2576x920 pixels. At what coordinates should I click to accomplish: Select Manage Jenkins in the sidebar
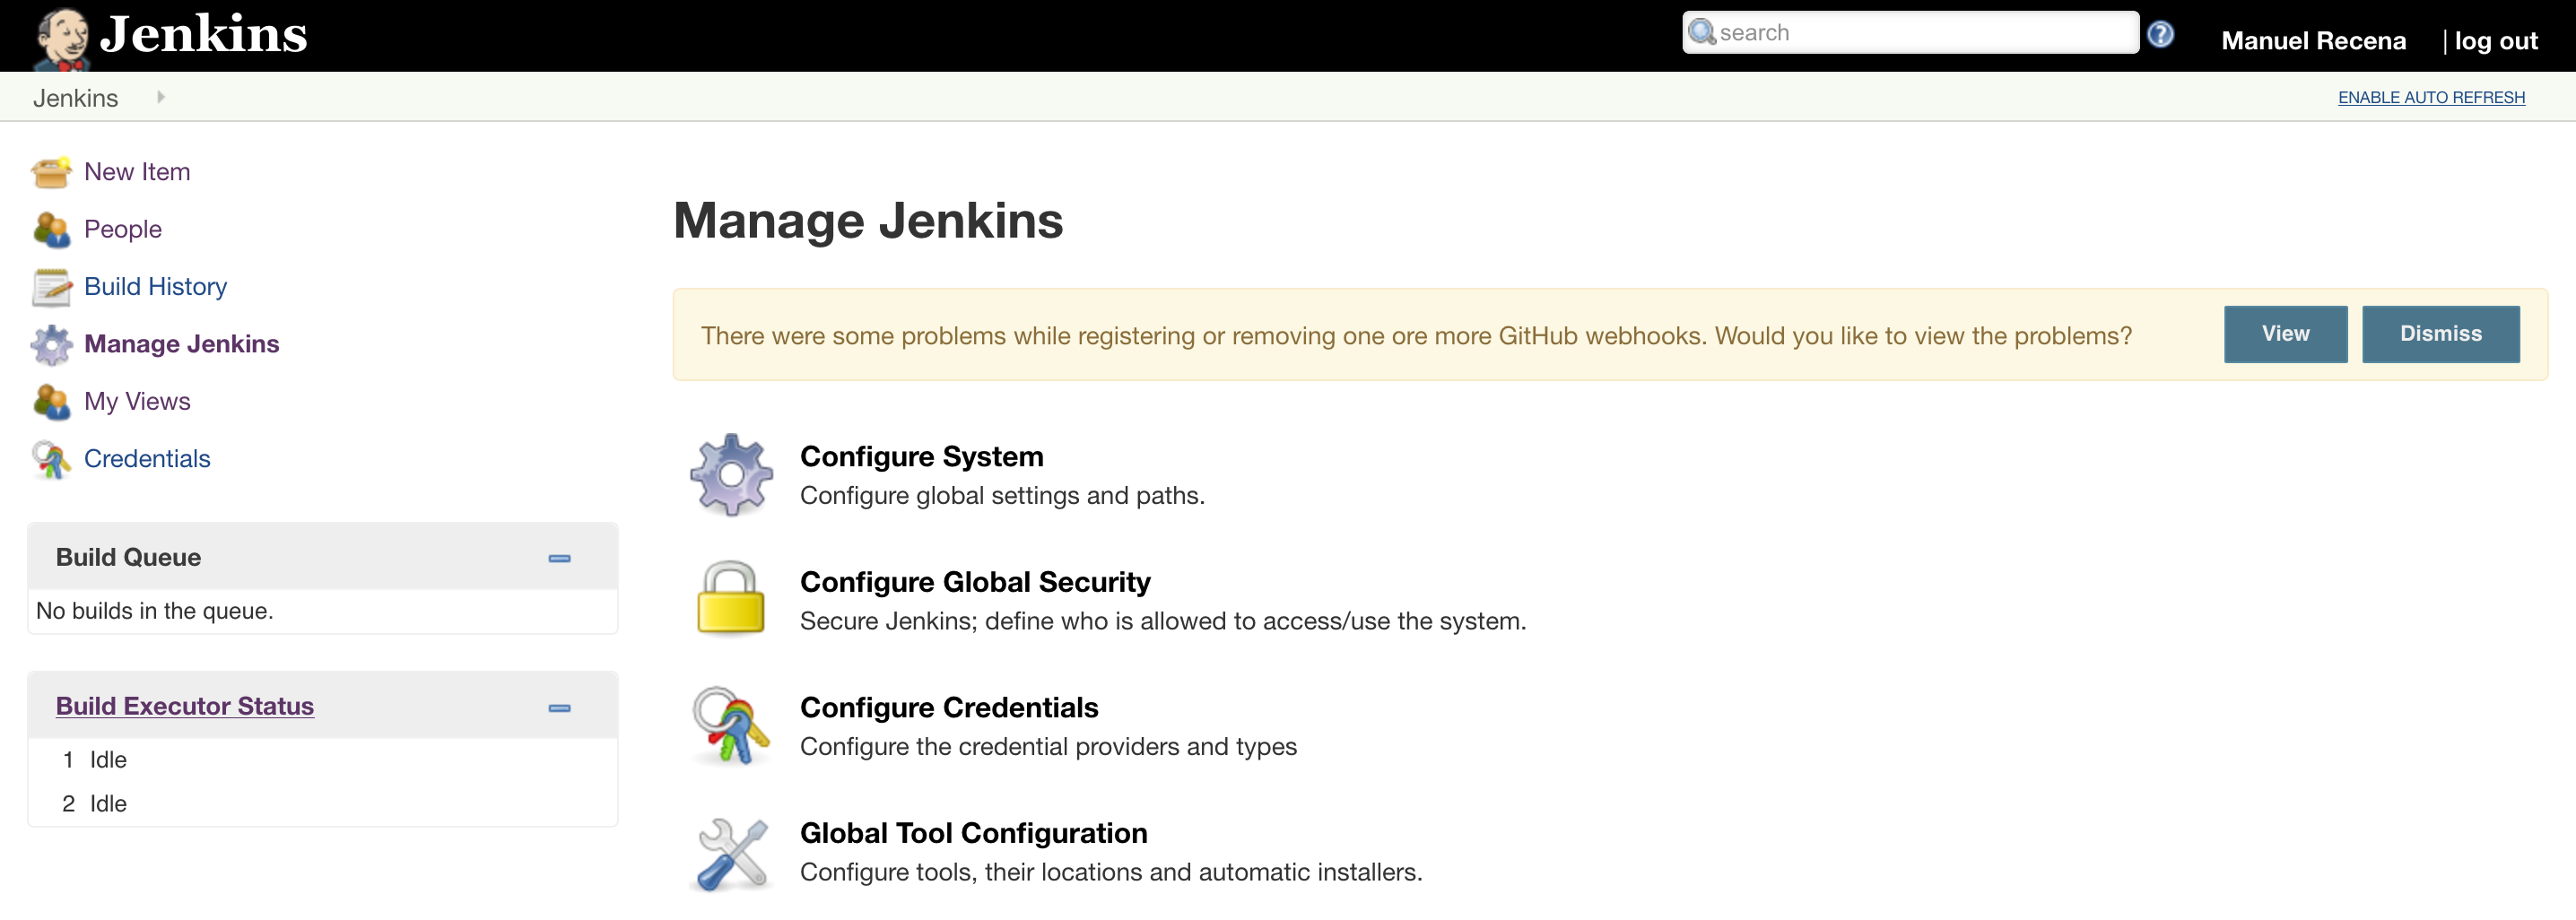(x=181, y=344)
